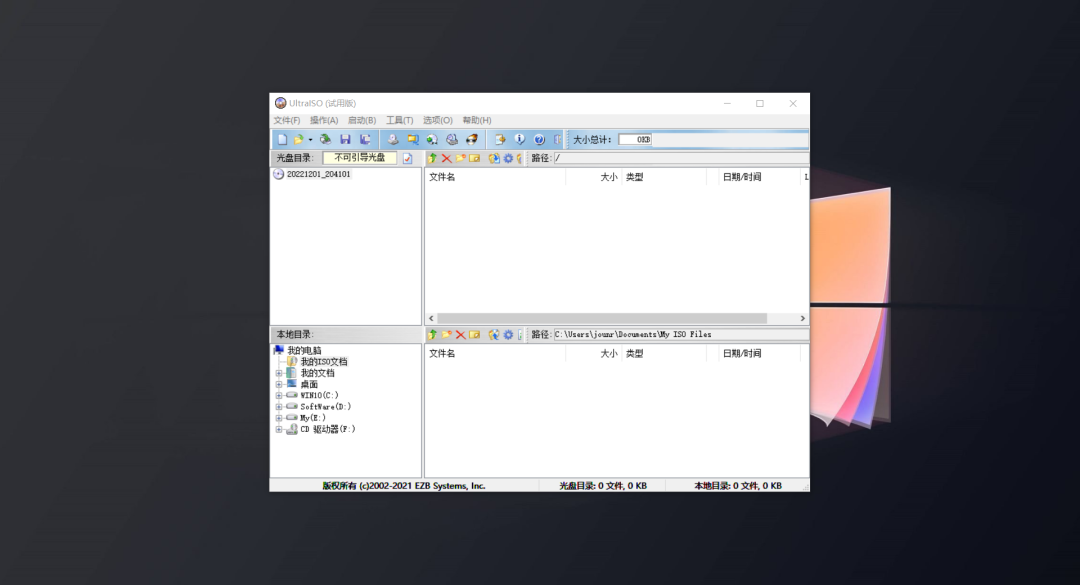Expand the WIN10(C:) drive node
The height and width of the screenshot is (585, 1080).
click(279, 396)
